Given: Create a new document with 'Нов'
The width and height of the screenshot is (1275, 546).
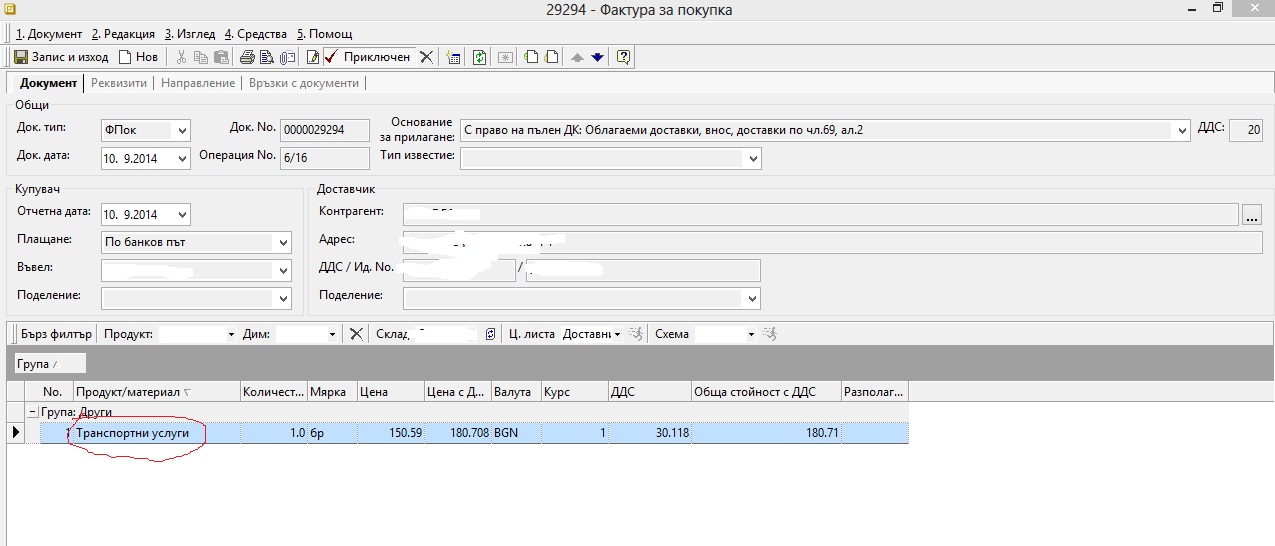Looking at the screenshot, I should pos(138,57).
